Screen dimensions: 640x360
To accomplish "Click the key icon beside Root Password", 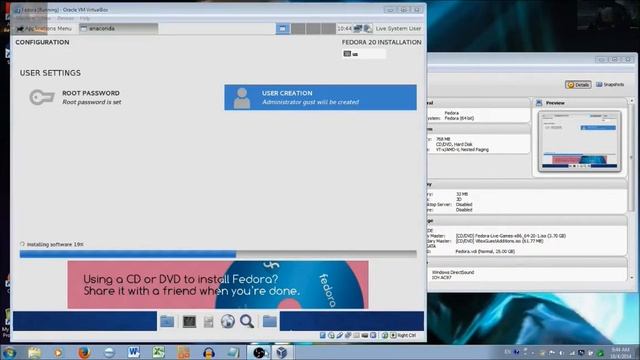I will (42, 97).
